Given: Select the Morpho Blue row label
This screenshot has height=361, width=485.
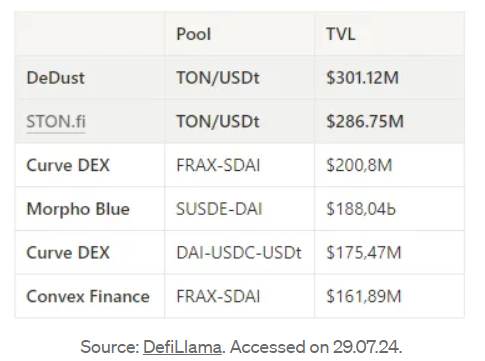Looking at the screenshot, I should 78,209.
